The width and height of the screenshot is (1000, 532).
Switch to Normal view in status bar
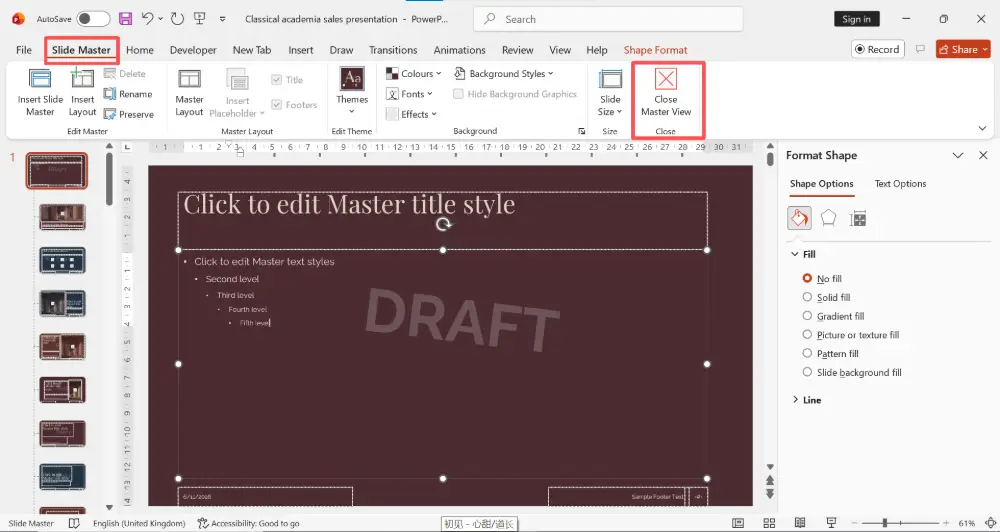pyautogui.click(x=738, y=523)
